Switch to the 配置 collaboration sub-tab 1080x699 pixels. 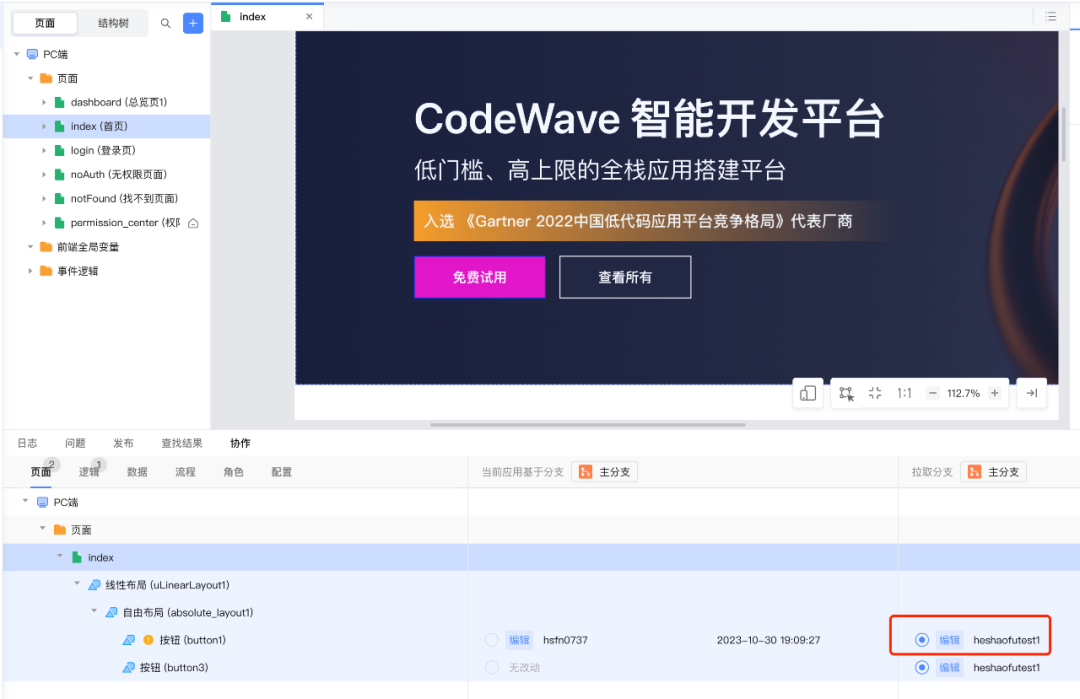click(282, 472)
